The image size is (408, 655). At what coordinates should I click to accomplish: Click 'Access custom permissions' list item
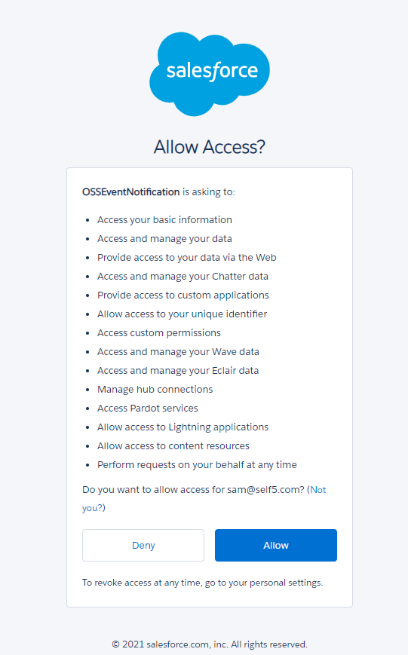[159, 333]
